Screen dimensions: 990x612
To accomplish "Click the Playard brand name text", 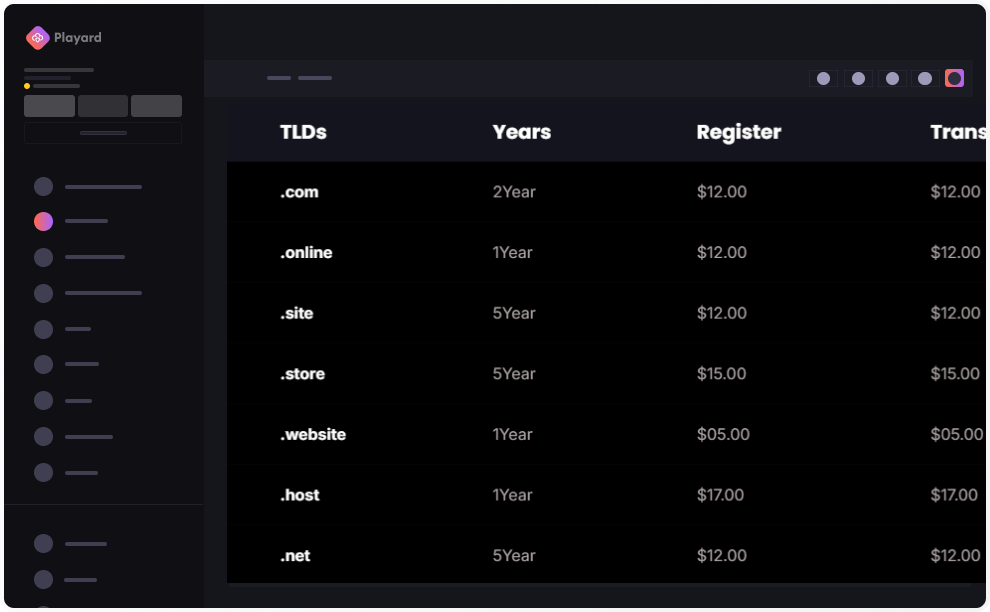I will 78,38.
